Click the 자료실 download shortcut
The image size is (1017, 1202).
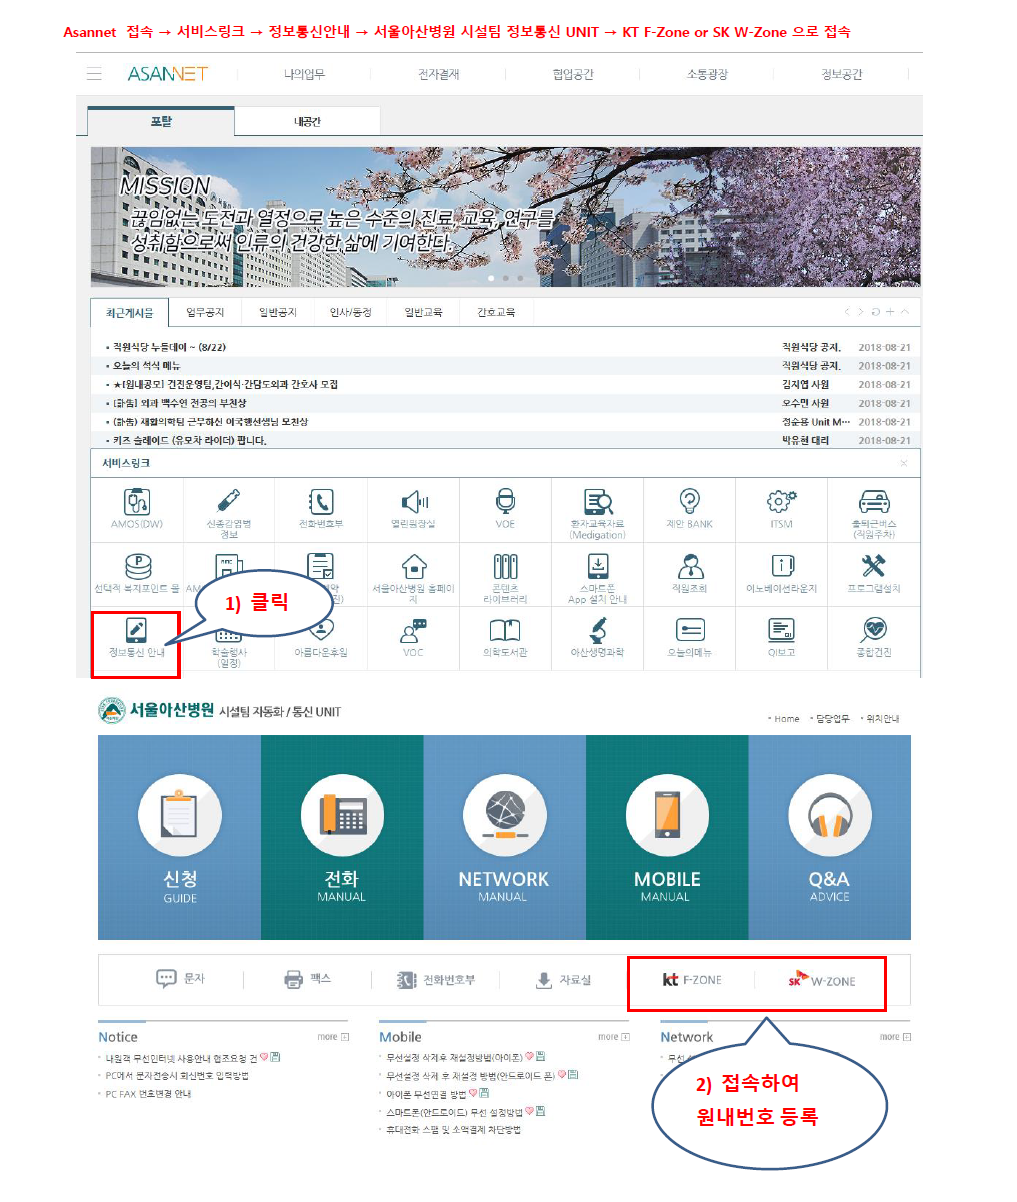point(564,980)
